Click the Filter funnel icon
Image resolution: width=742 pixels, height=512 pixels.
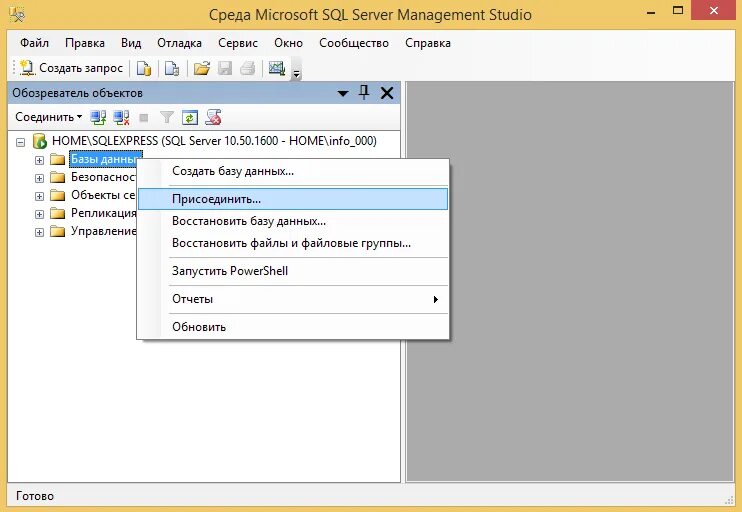(167, 117)
